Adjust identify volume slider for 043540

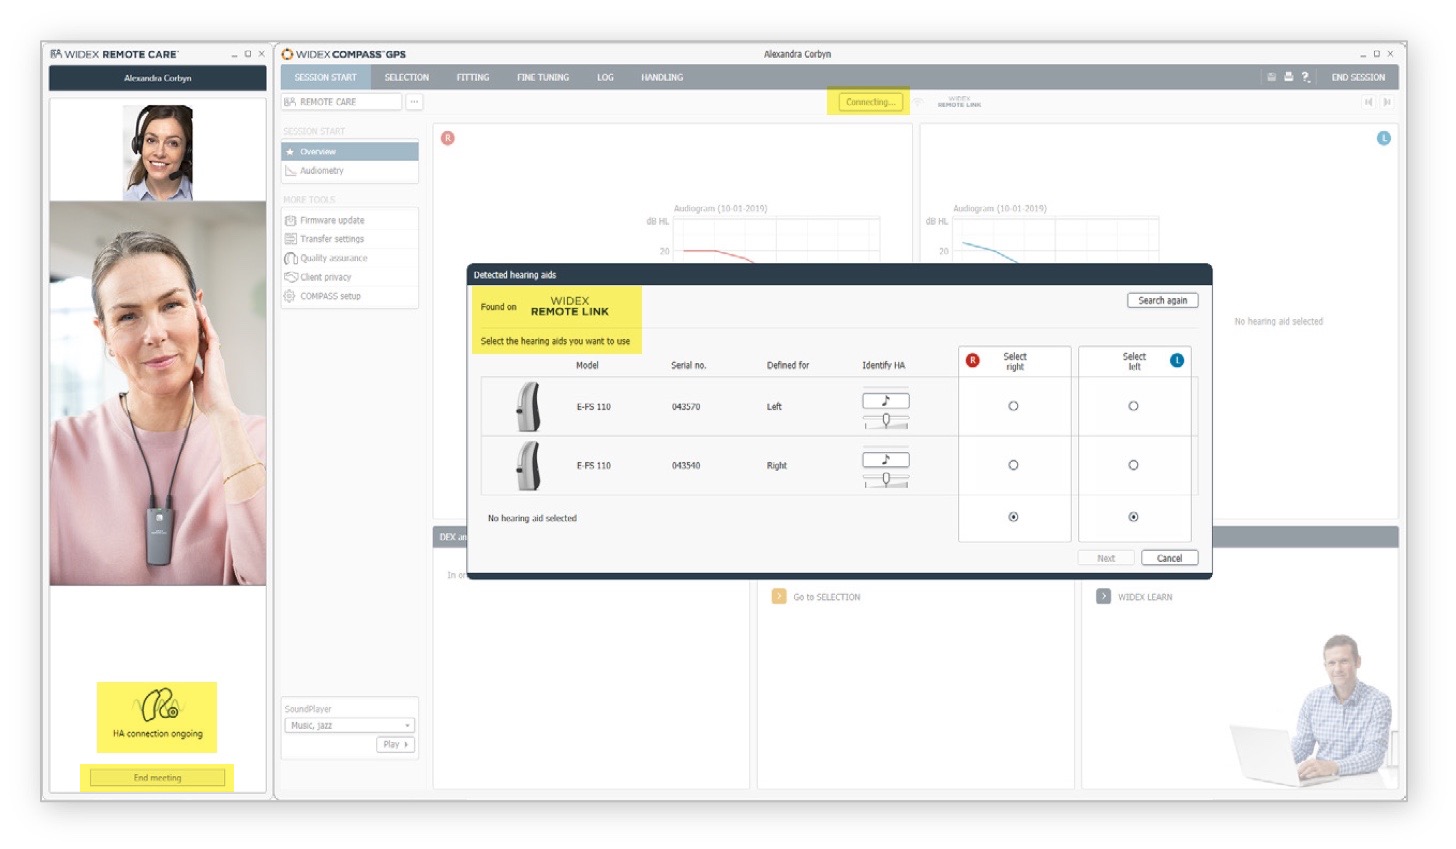tap(886, 480)
